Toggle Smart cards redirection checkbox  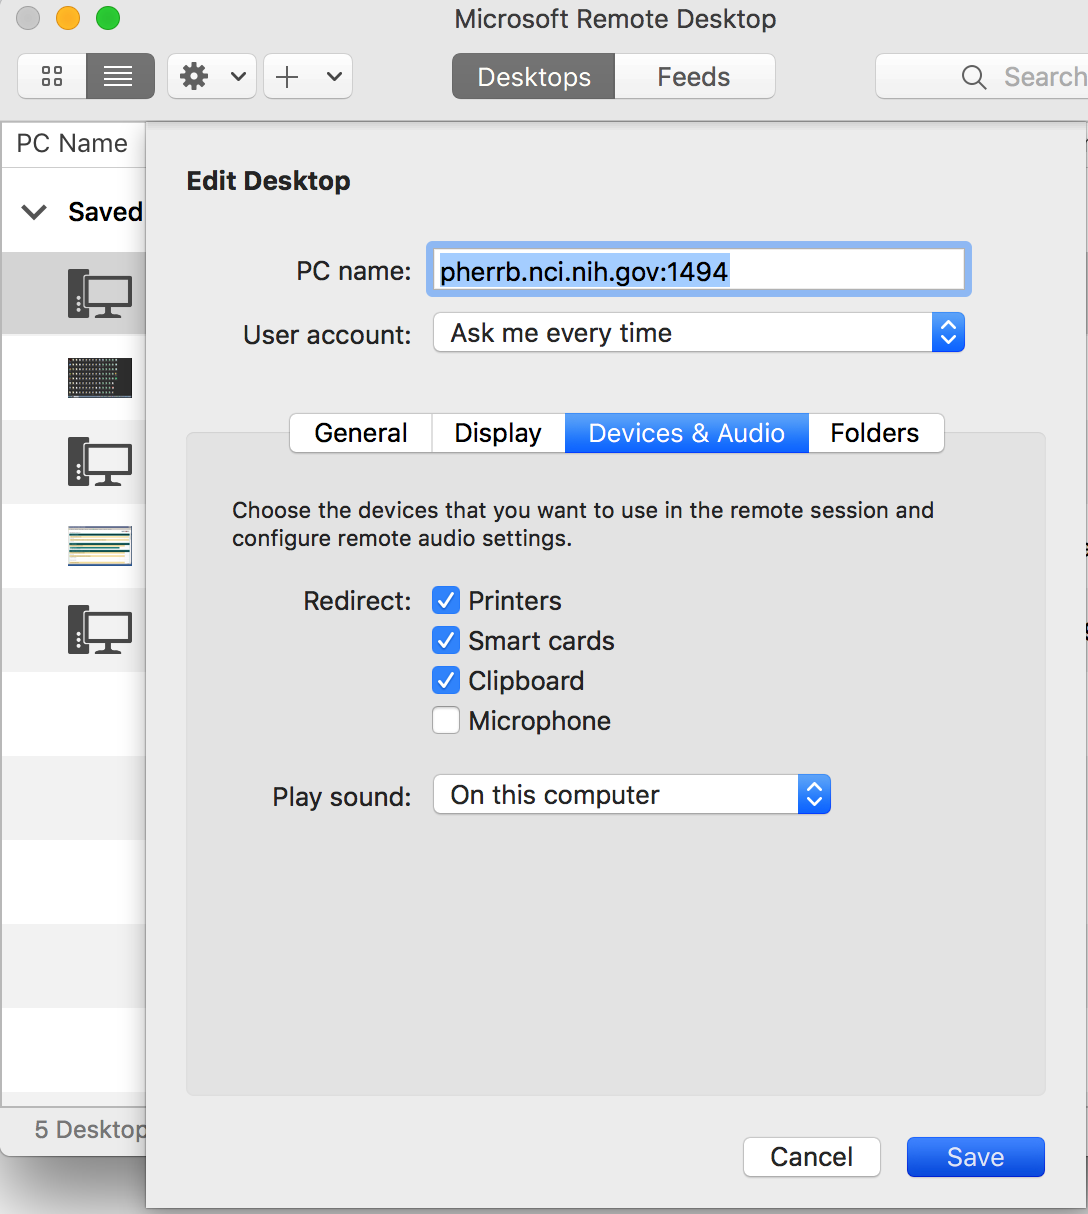tap(446, 641)
